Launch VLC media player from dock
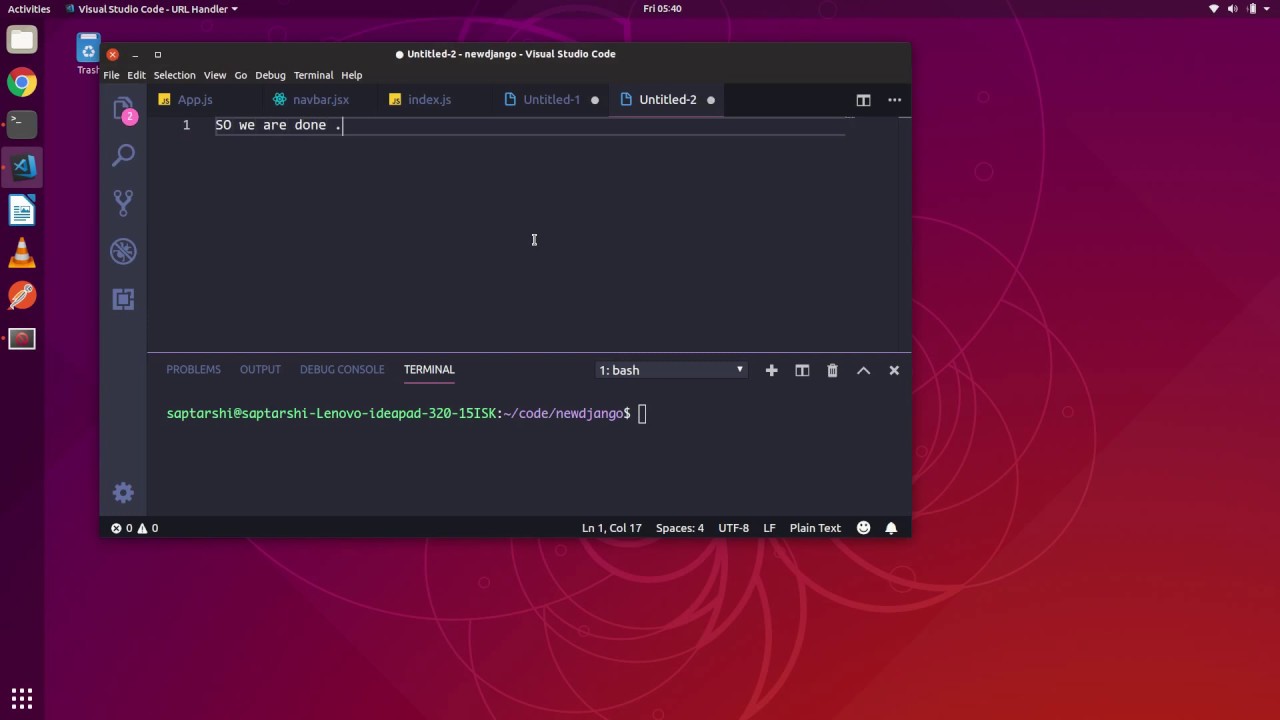Screen dimensions: 1280x720 (22, 253)
